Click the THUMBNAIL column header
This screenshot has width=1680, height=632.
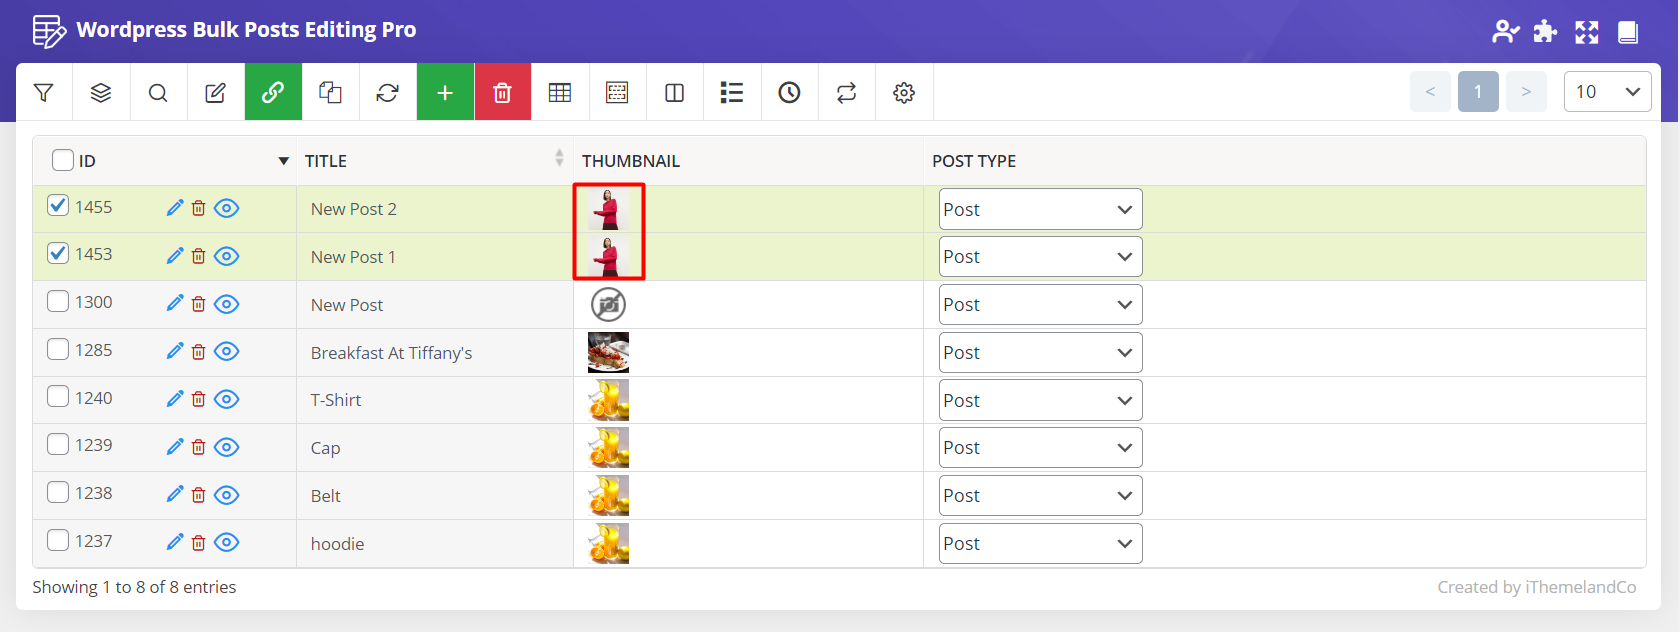click(631, 161)
